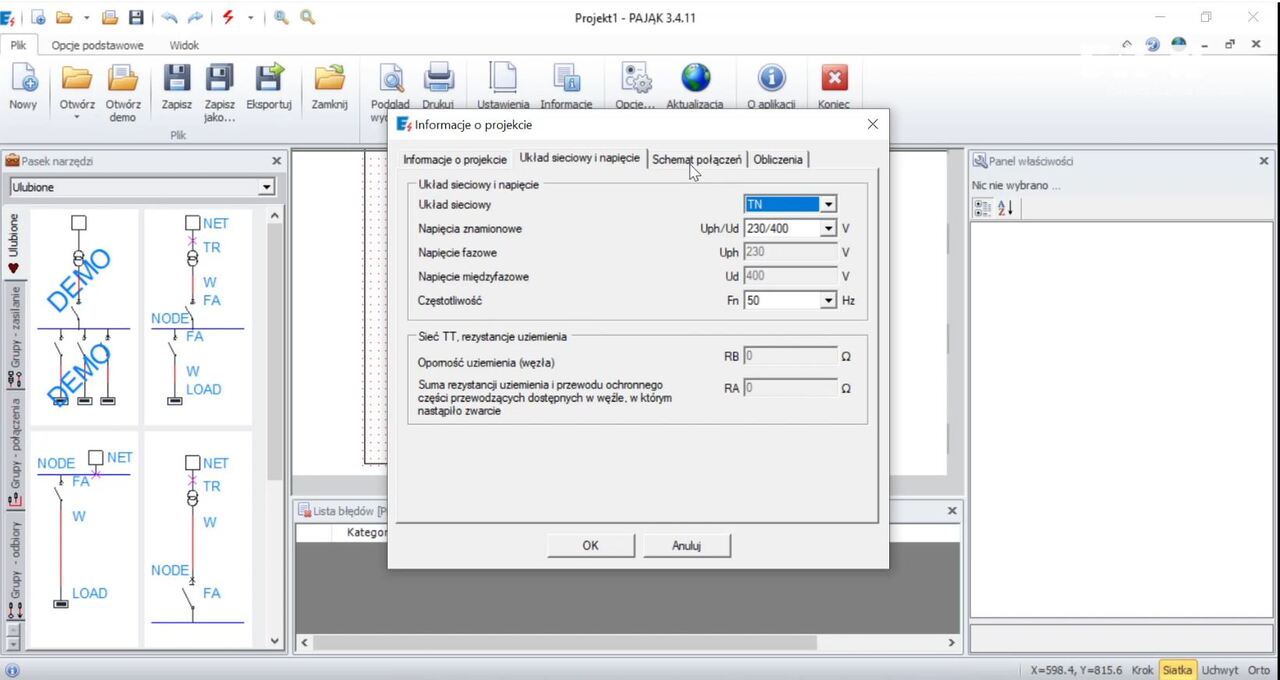
Task: Open Ustawienia settings icon
Action: tap(501, 78)
